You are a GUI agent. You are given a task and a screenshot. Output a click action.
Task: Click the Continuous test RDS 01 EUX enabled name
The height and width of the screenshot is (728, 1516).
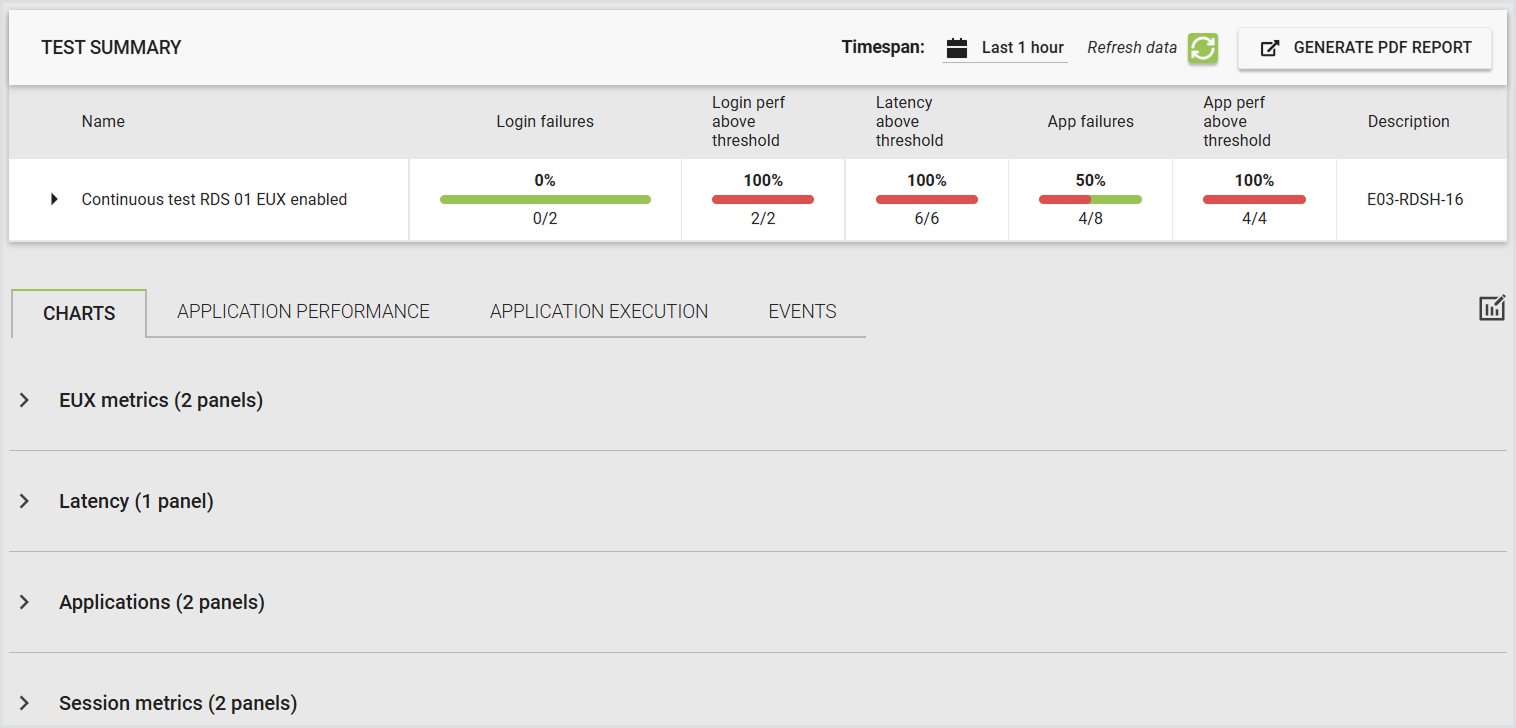(214, 200)
